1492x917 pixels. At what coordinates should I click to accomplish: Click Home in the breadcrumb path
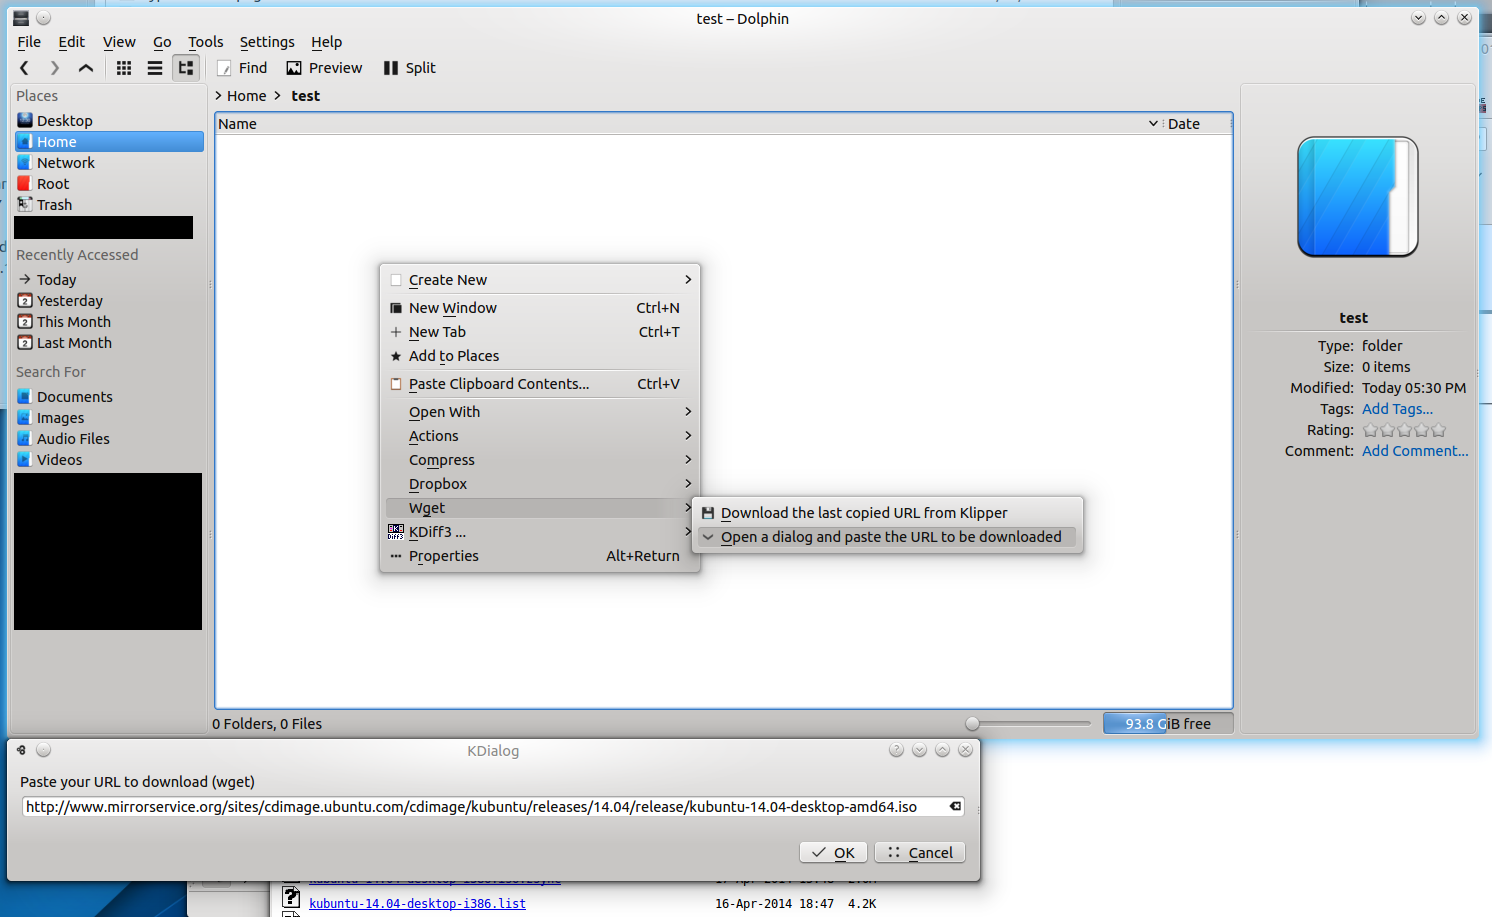tap(246, 96)
